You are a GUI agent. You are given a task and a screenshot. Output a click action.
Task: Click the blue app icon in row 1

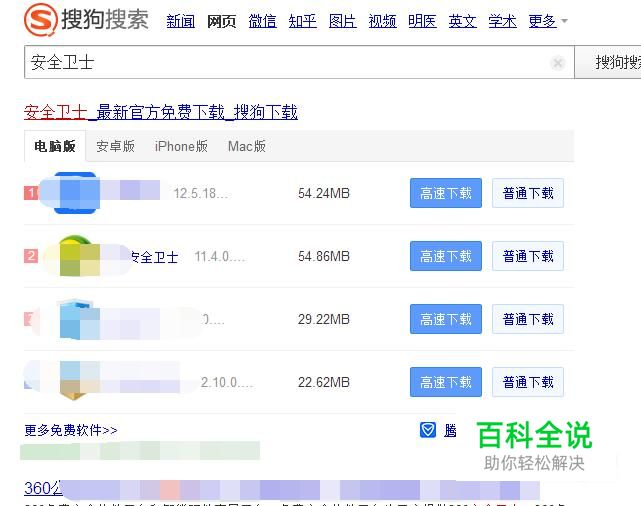coord(76,193)
